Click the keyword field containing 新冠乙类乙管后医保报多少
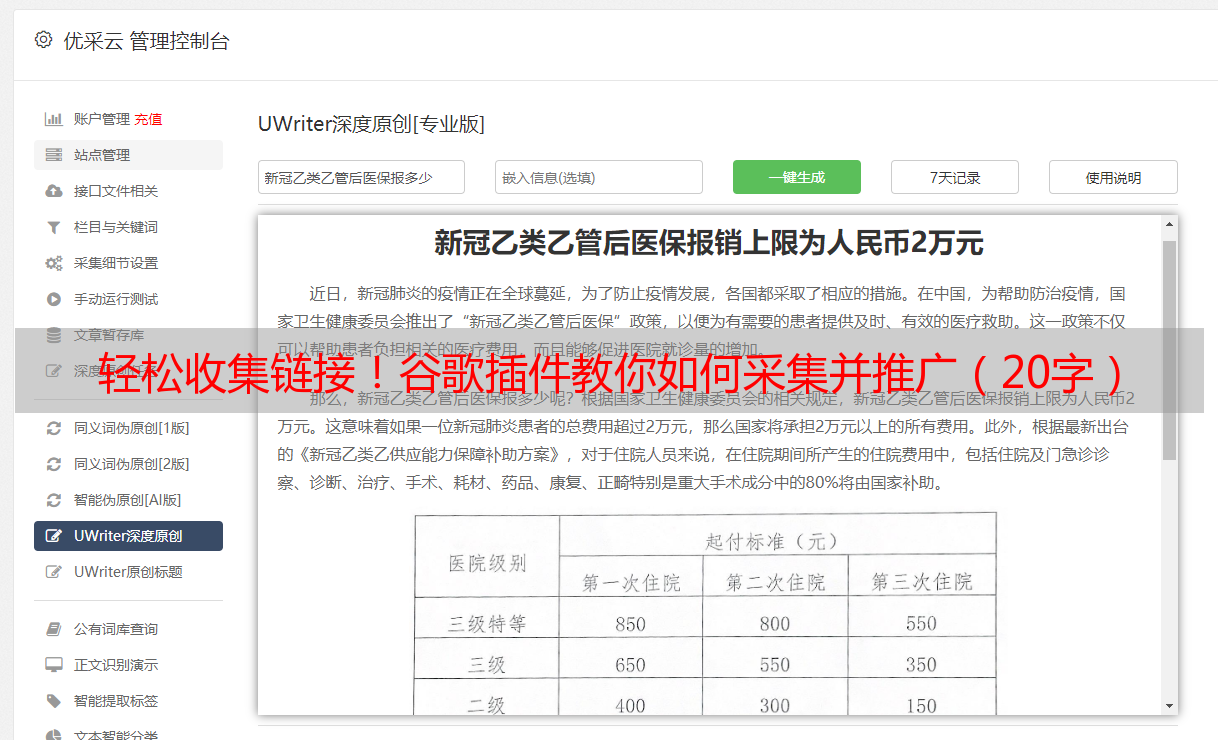This screenshot has height=740, width=1218. pyautogui.click(x=361, y=177)
